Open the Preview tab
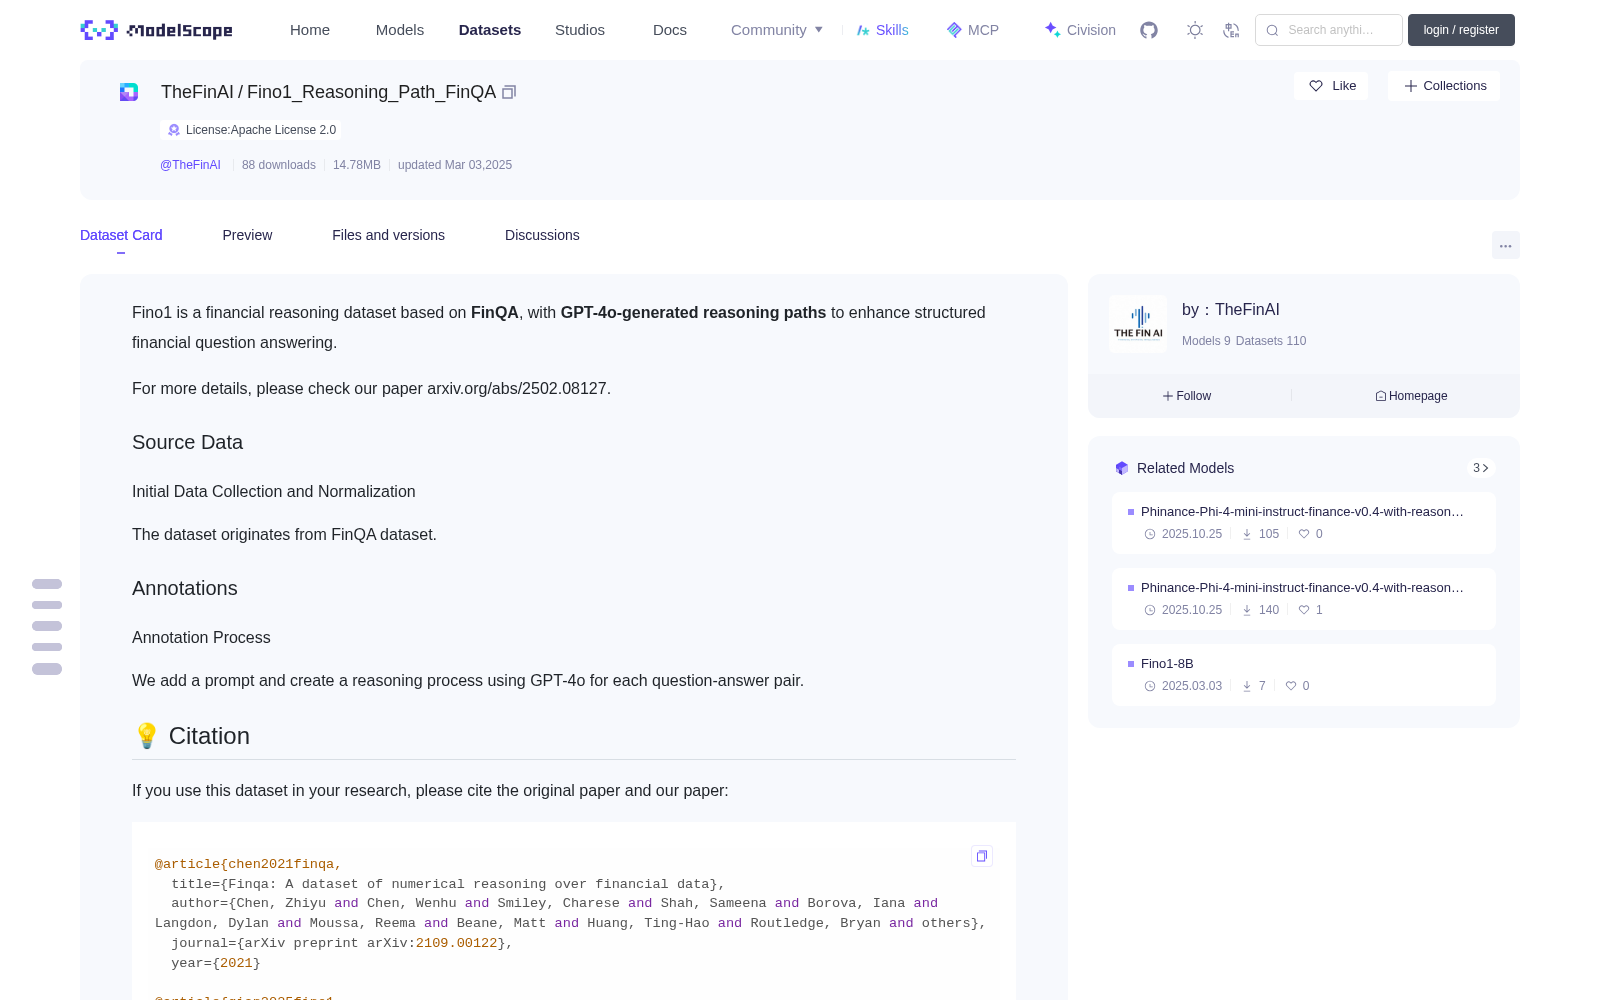The image size is (1600, 1000). (x=247, y=235)
